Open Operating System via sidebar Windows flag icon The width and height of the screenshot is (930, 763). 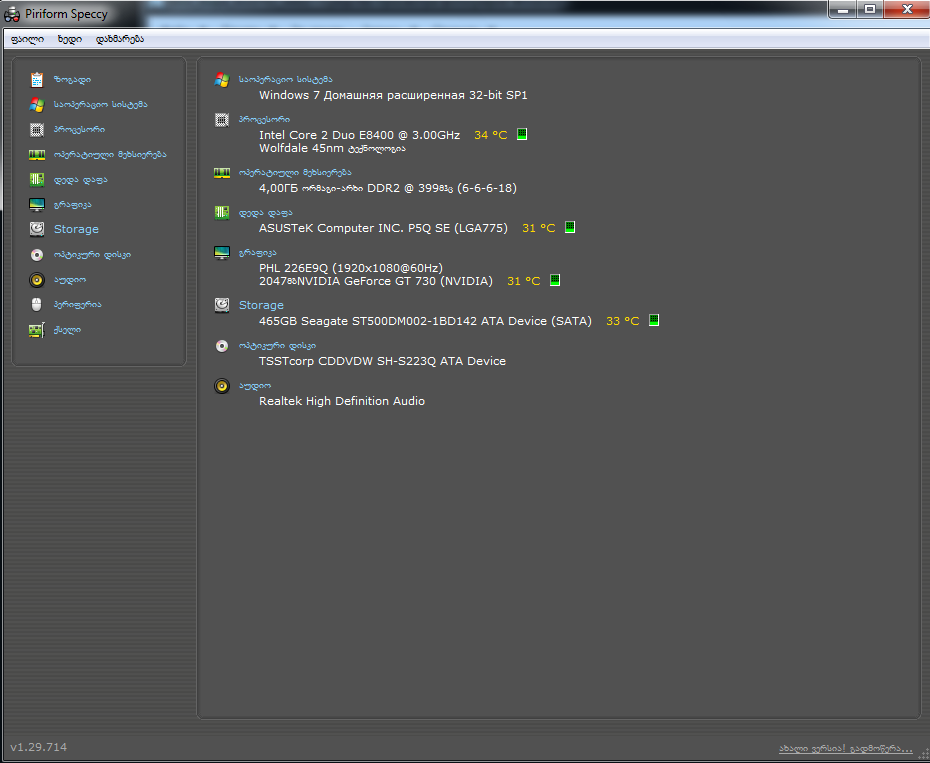(37, 104)
